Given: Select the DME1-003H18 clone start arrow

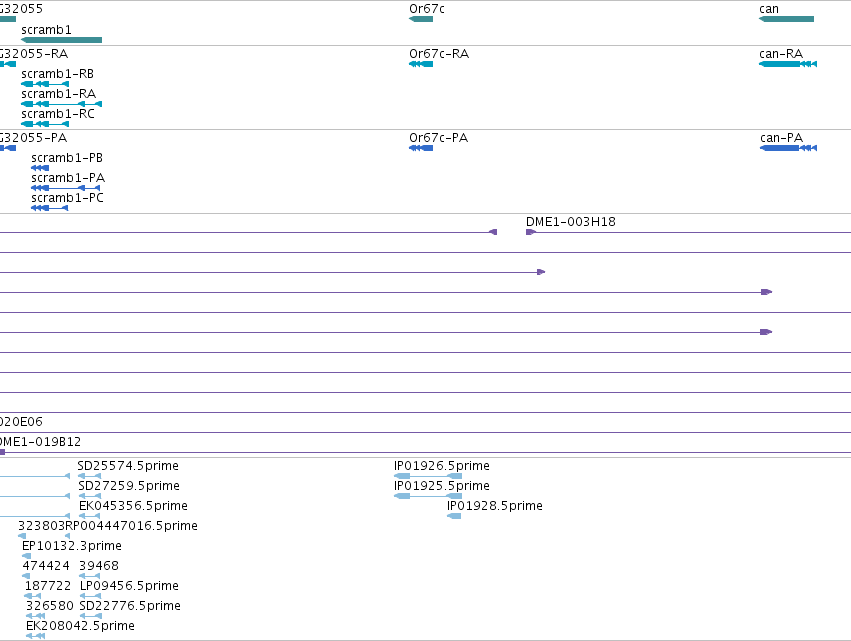Looking at the screenshot, I should pos(531,232).
